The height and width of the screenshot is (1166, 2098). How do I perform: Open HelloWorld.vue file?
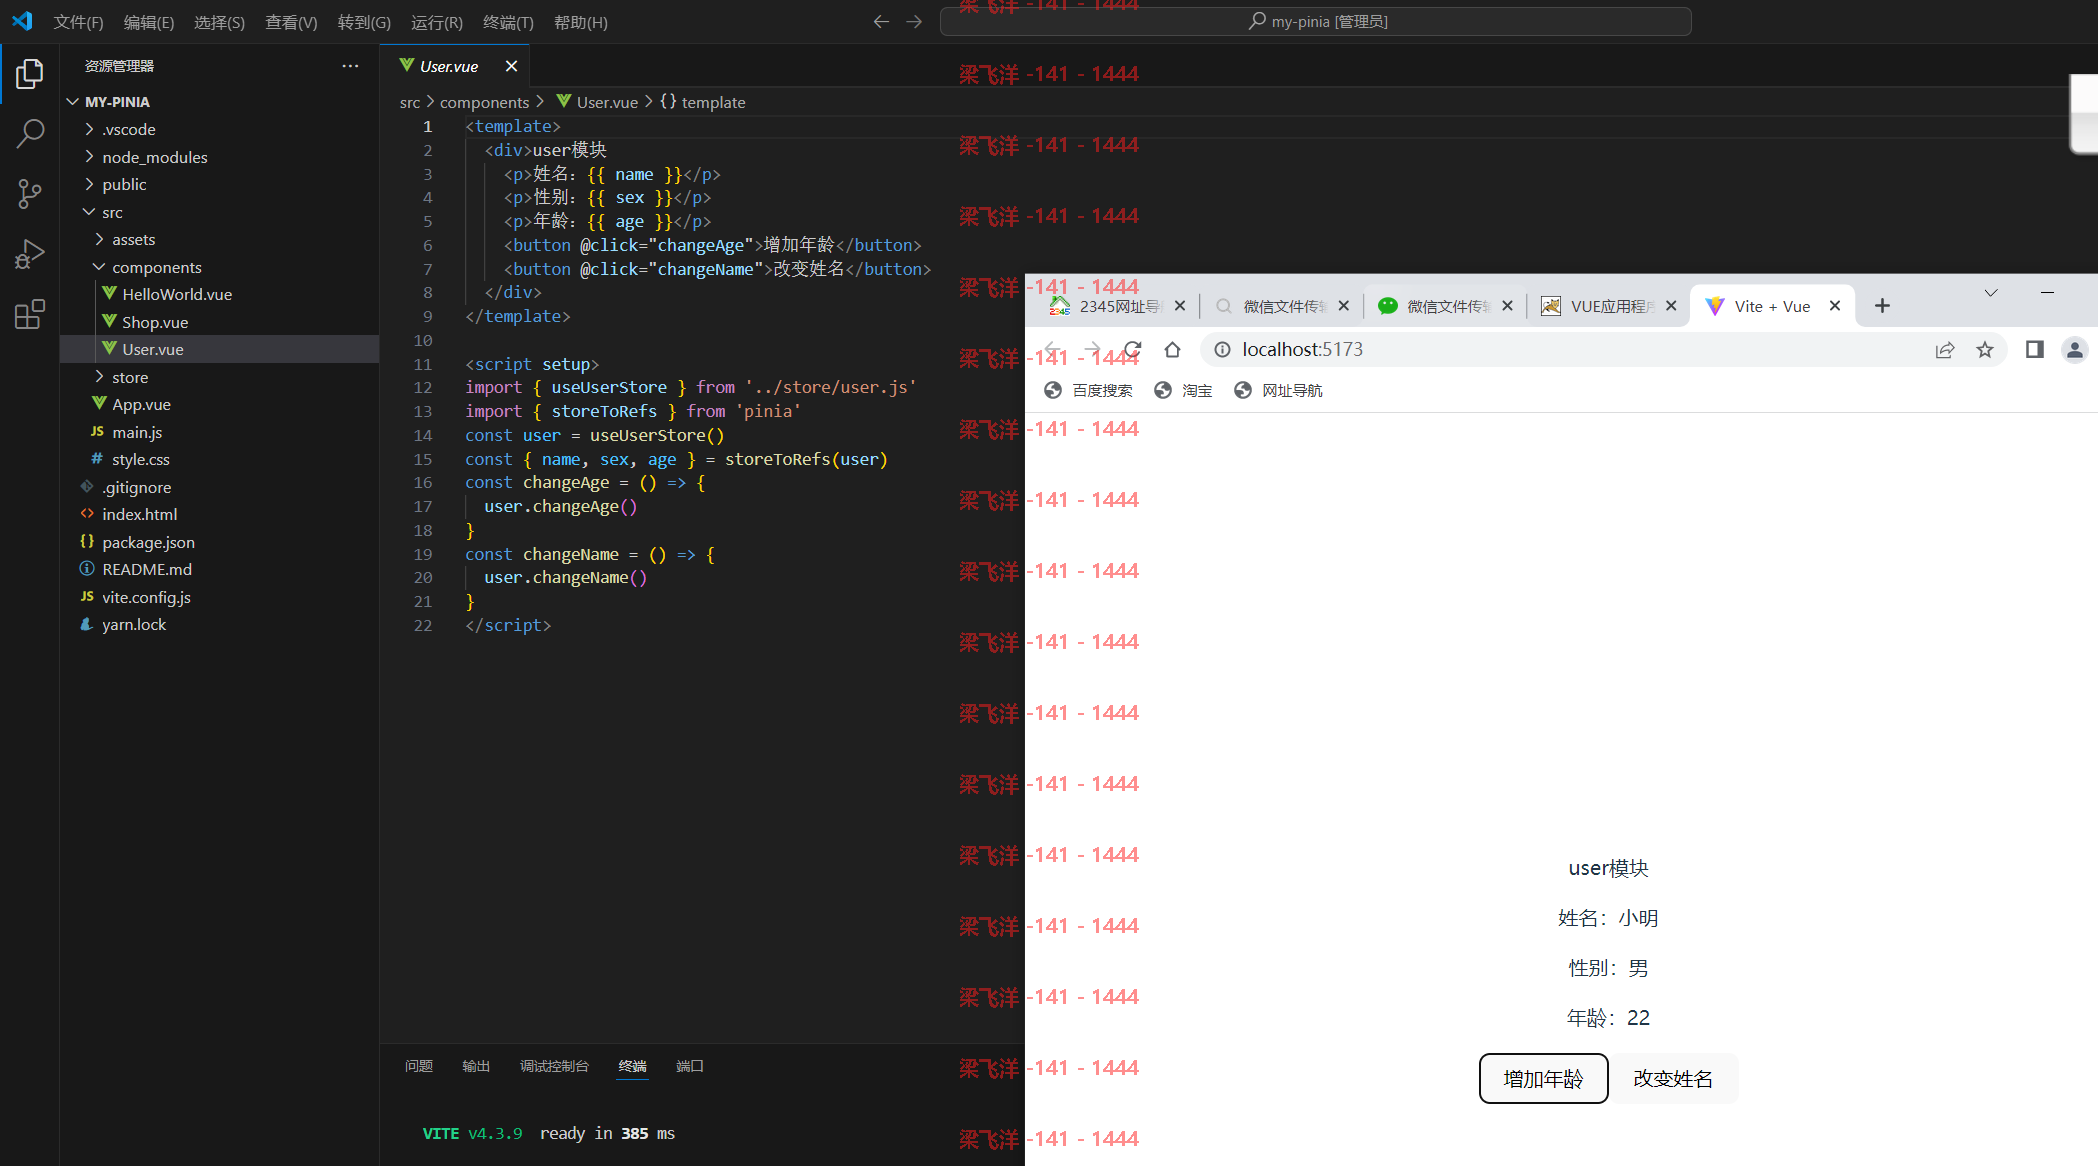219,294
